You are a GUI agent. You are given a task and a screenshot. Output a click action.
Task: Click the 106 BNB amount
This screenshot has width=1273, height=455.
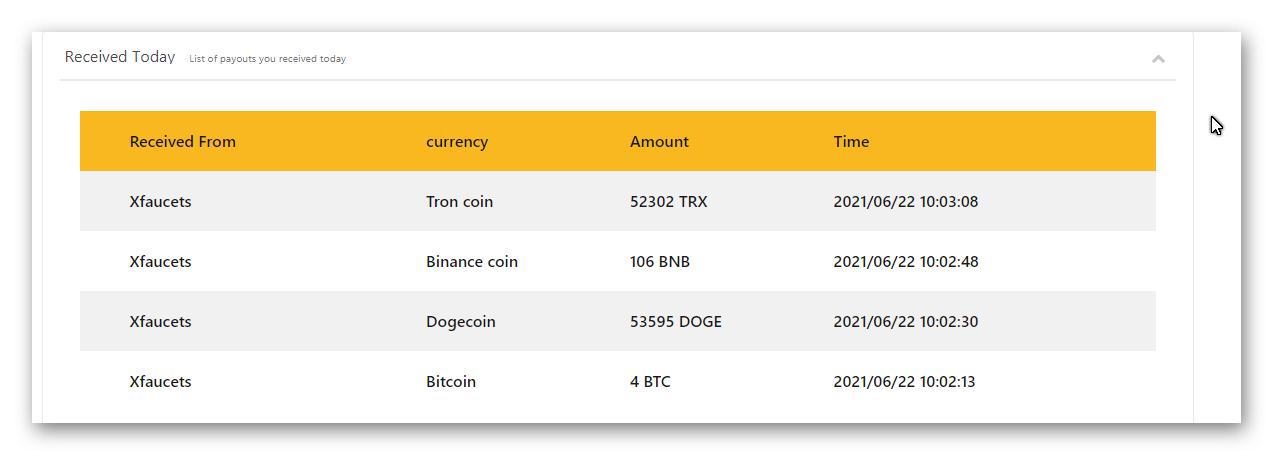coord(659,262)
